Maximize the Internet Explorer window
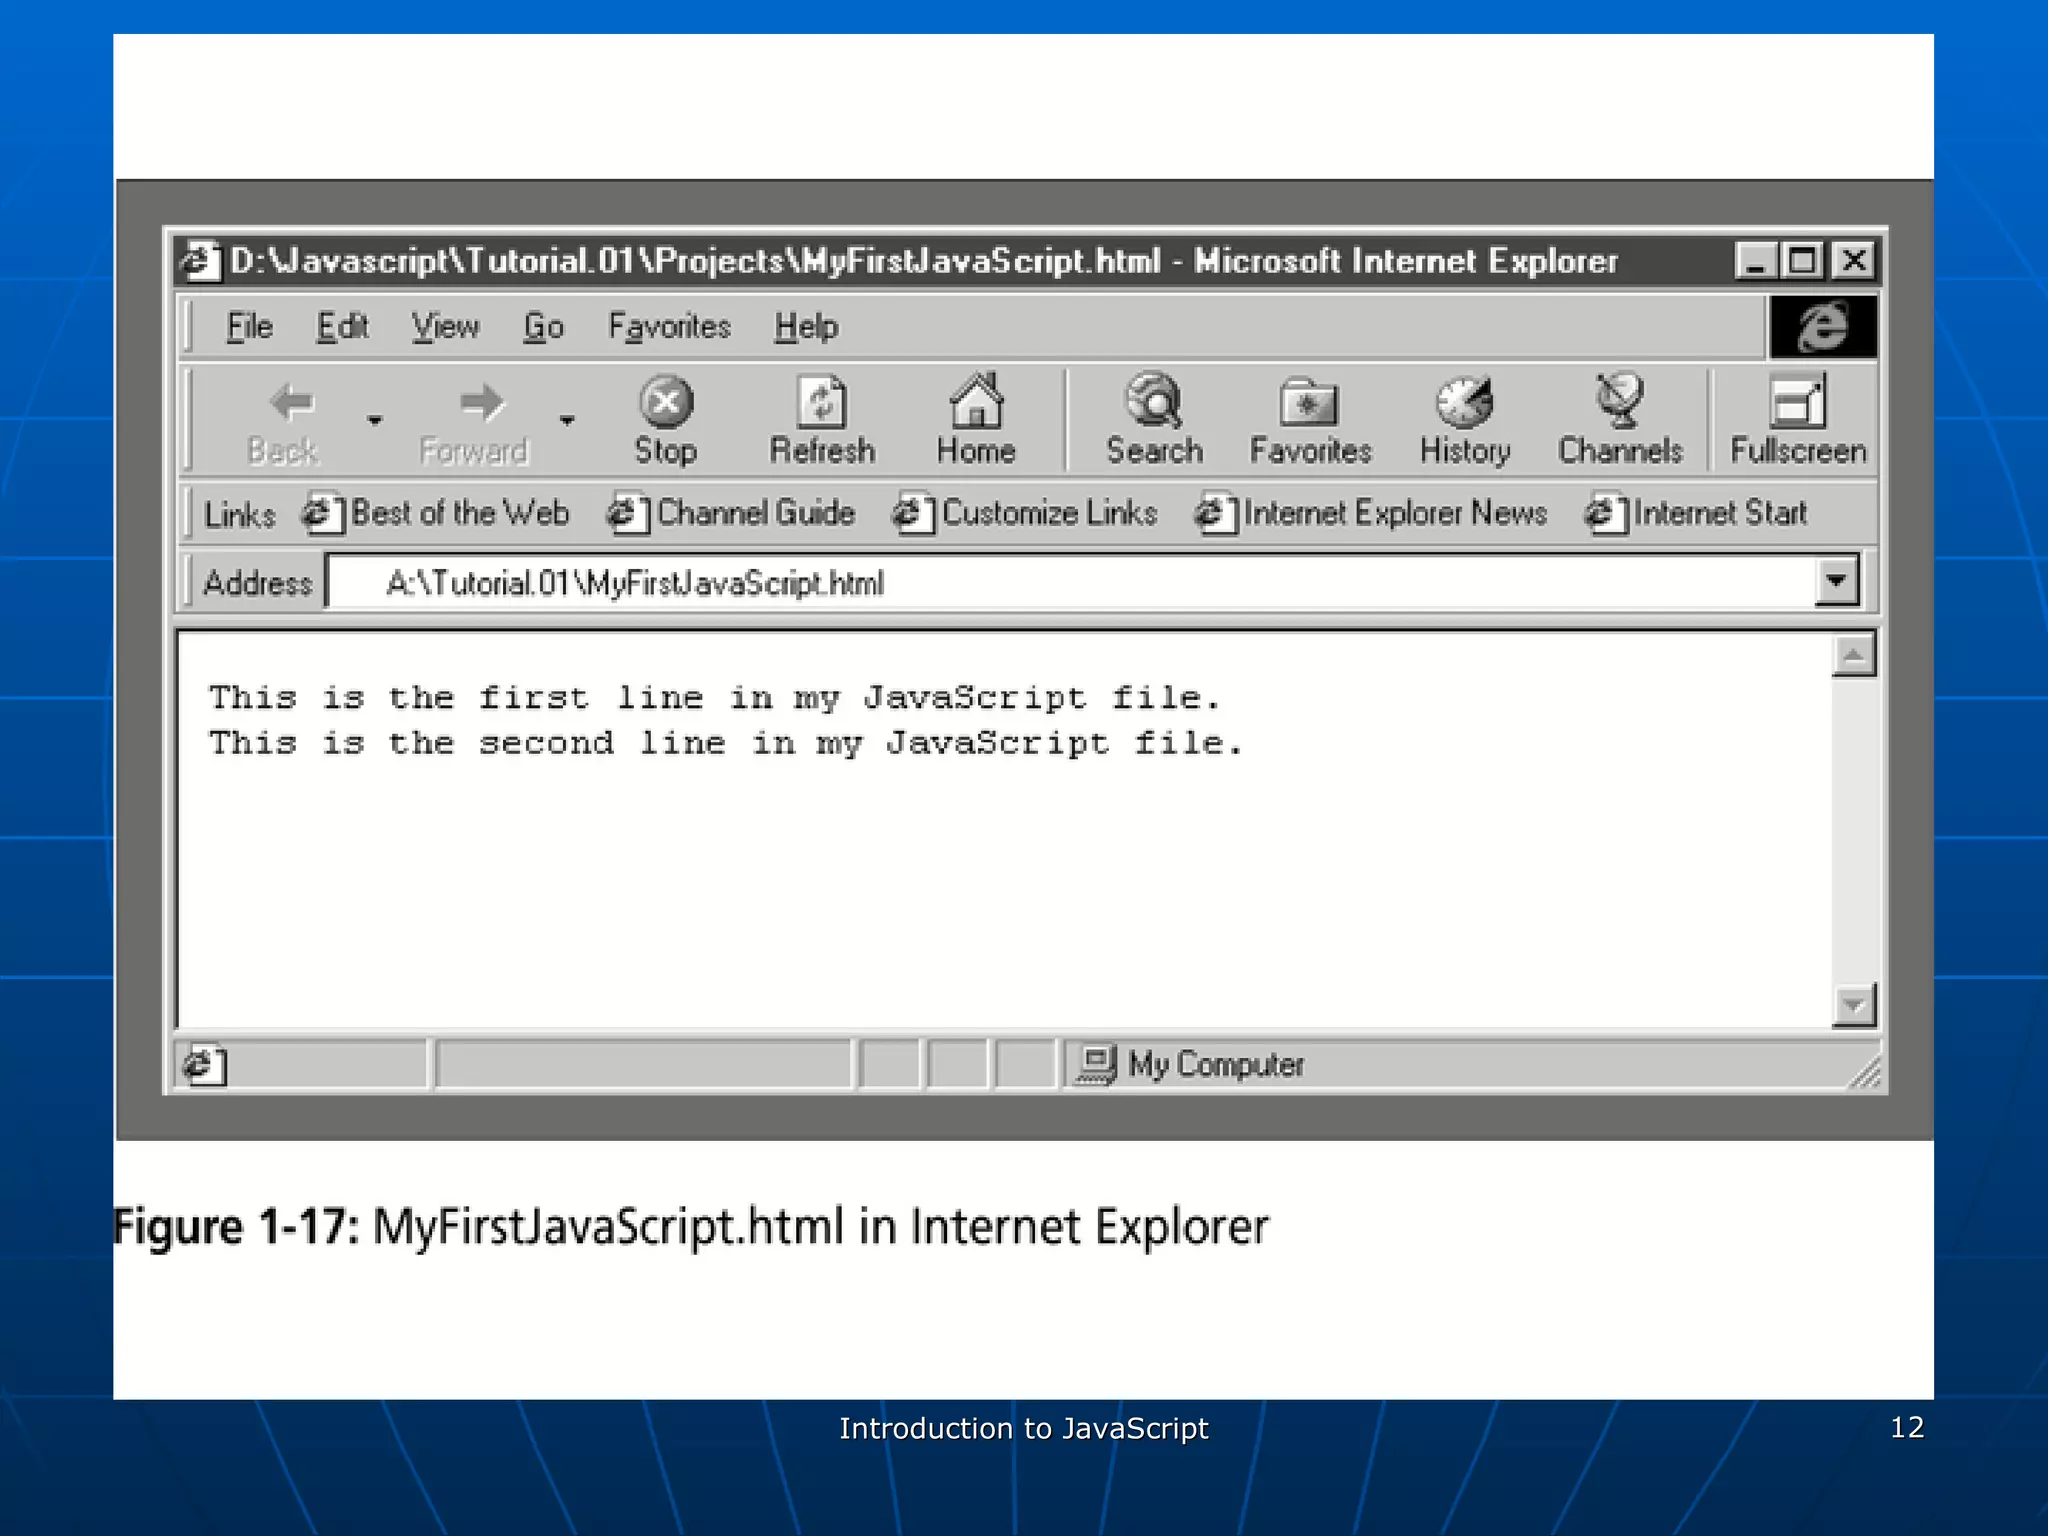Viewport: 2048px width, 1536px height. 1802,261
